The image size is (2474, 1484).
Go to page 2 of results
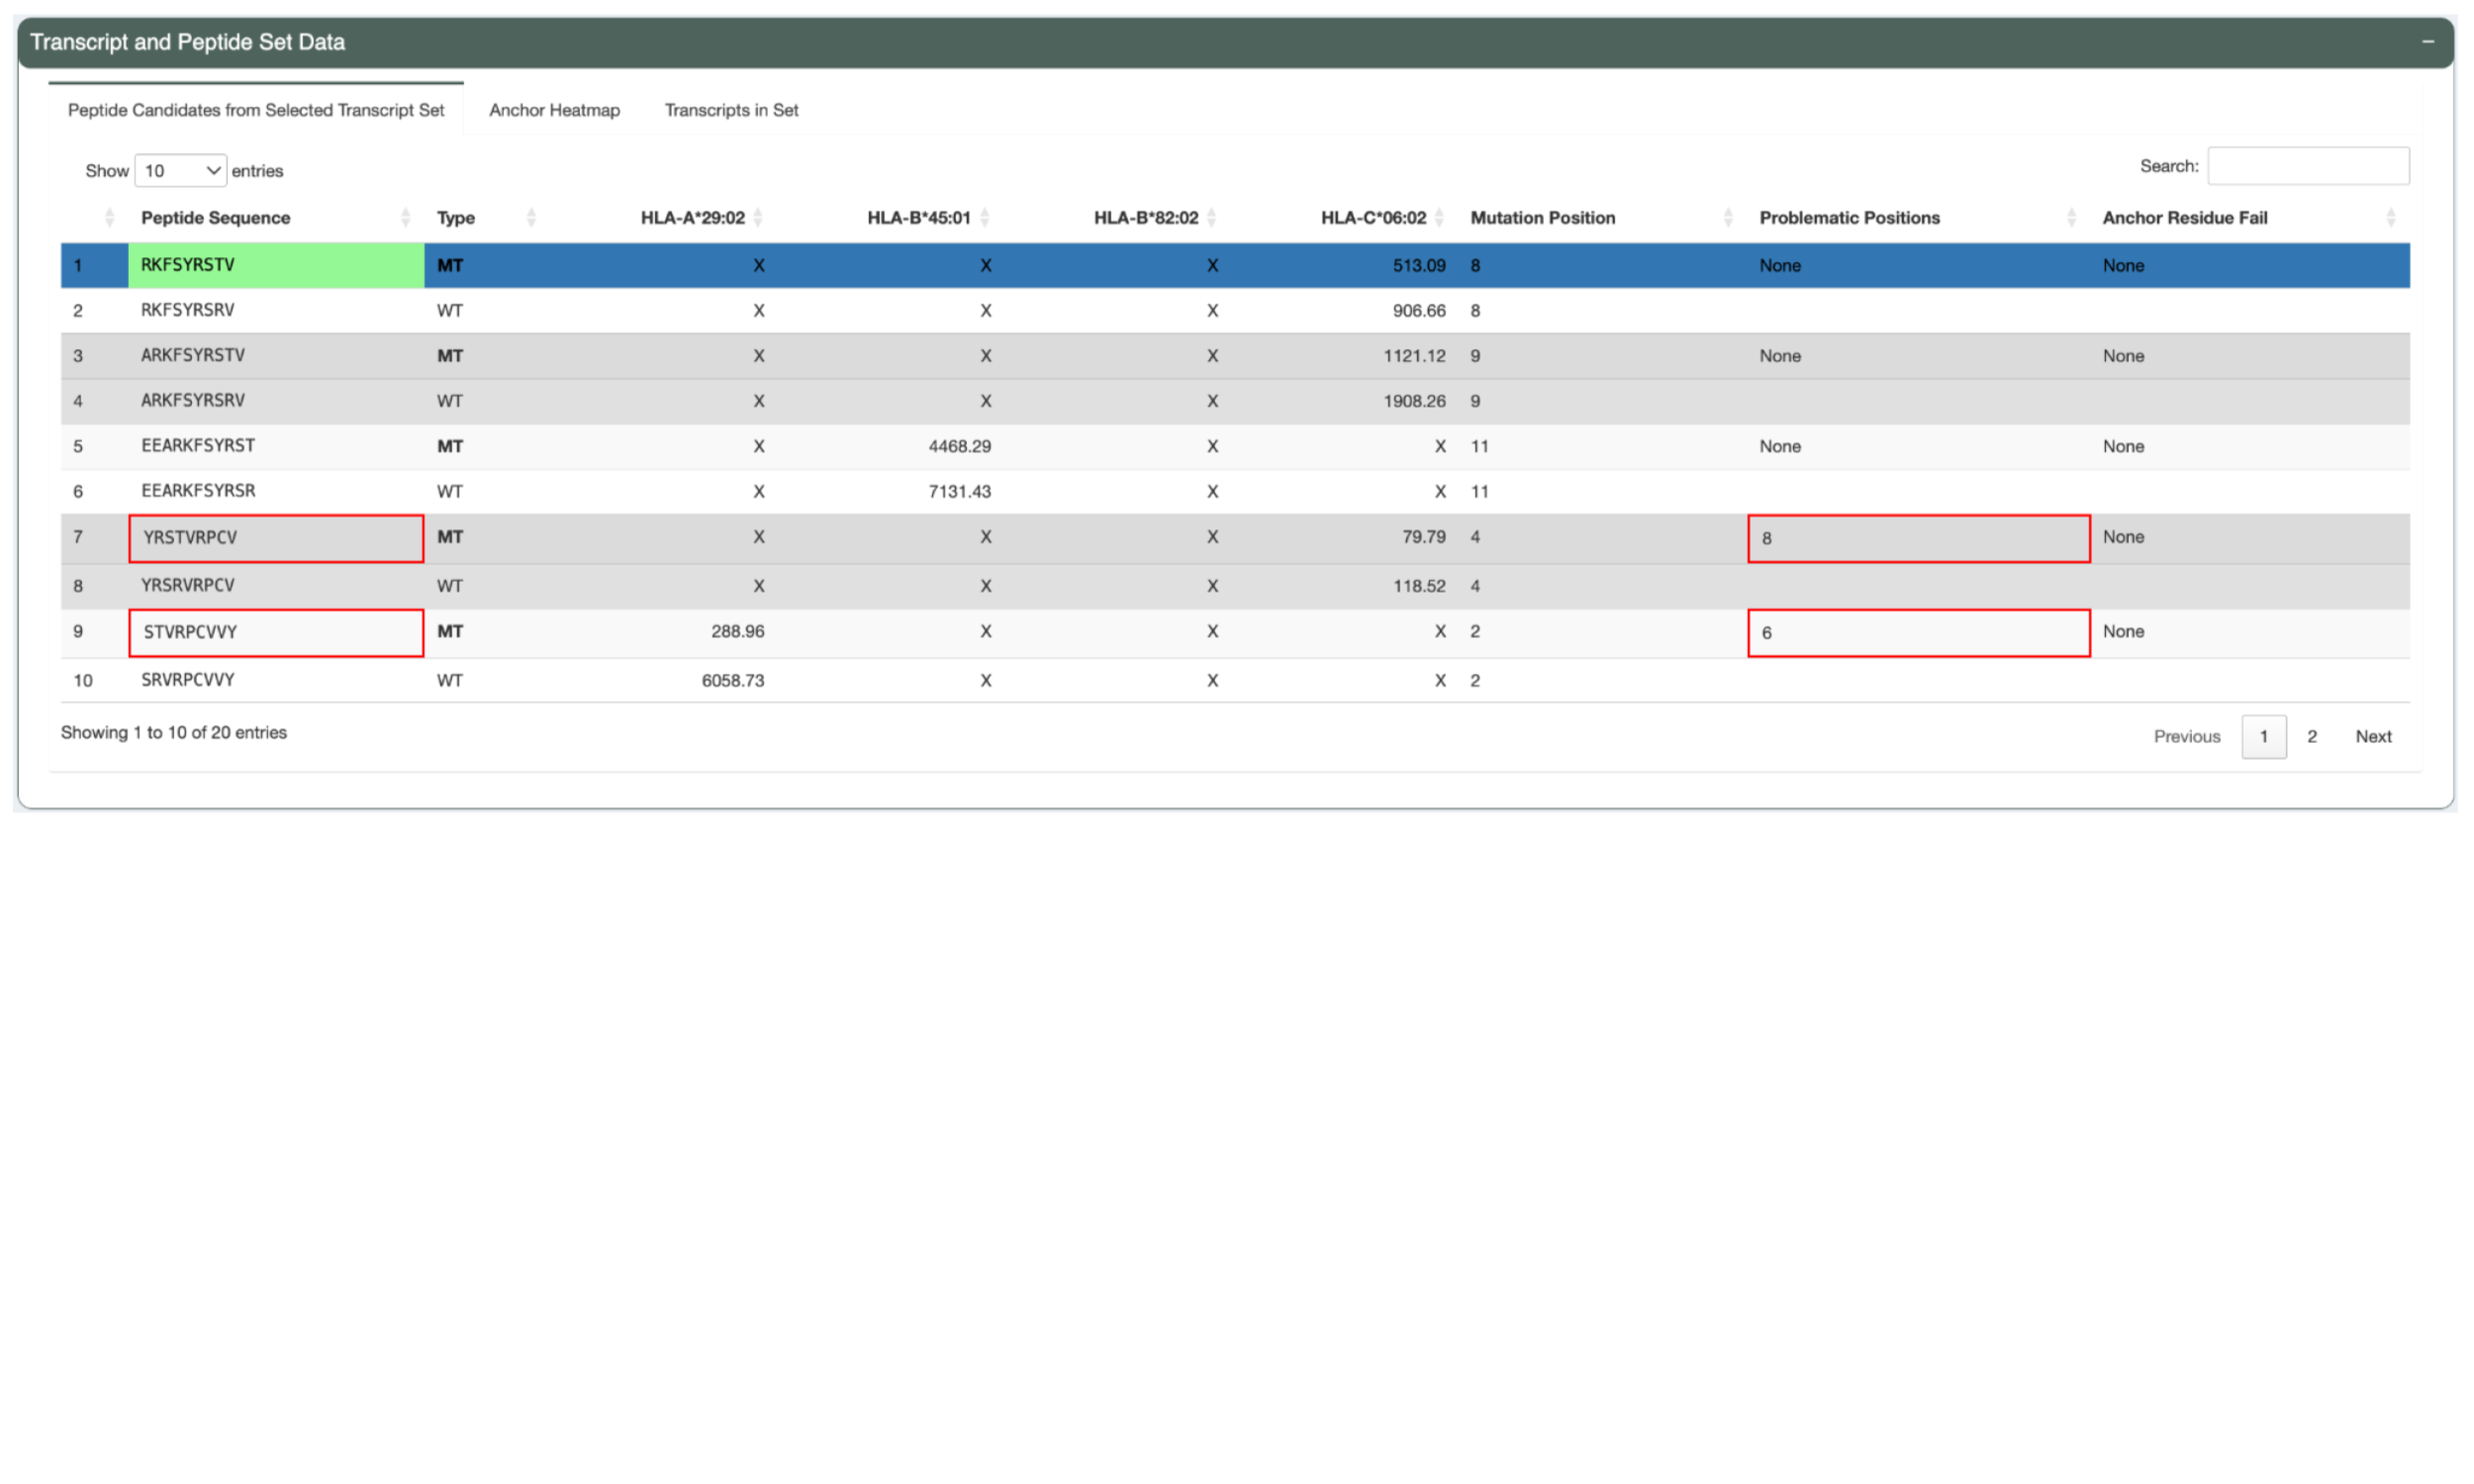click(2312, 736)
